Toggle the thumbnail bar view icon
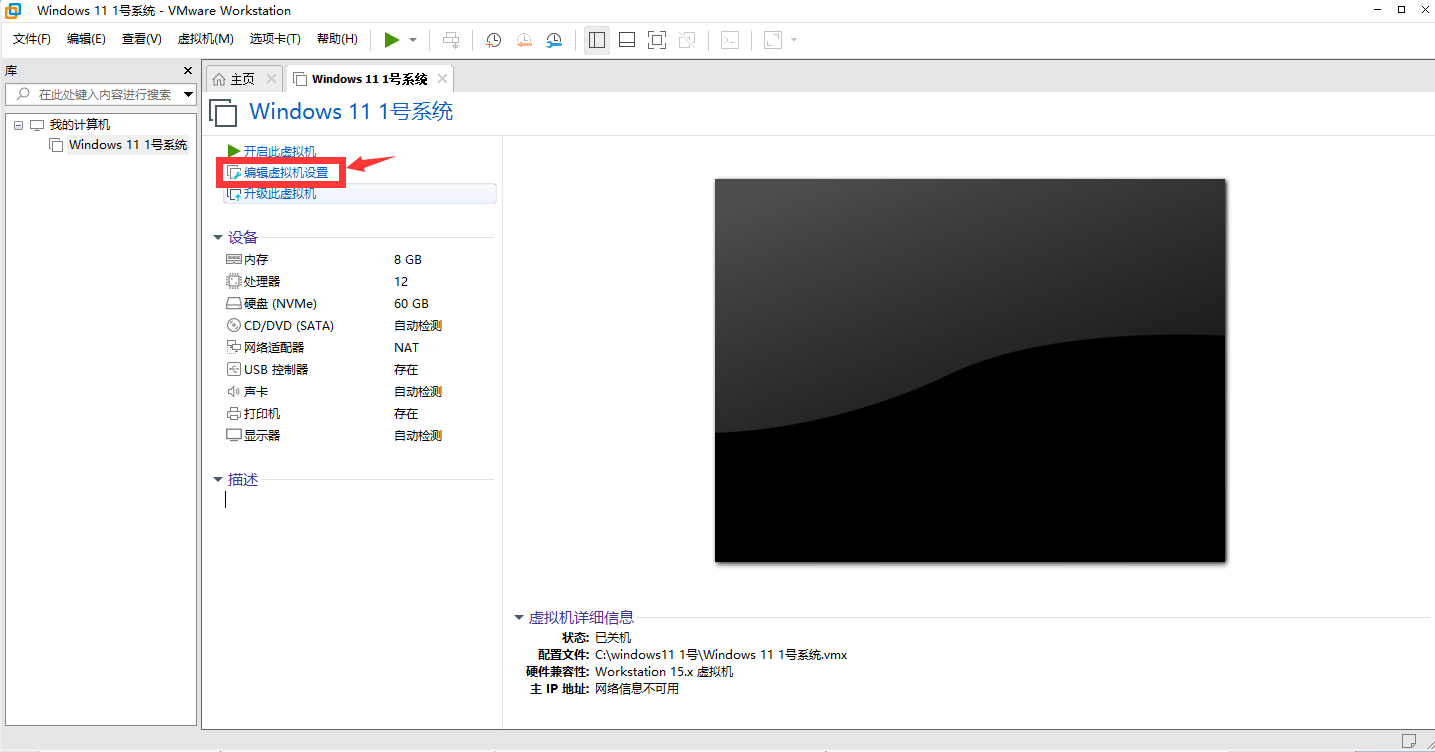This screenshot has height=752, width=1435. [627, 40]
